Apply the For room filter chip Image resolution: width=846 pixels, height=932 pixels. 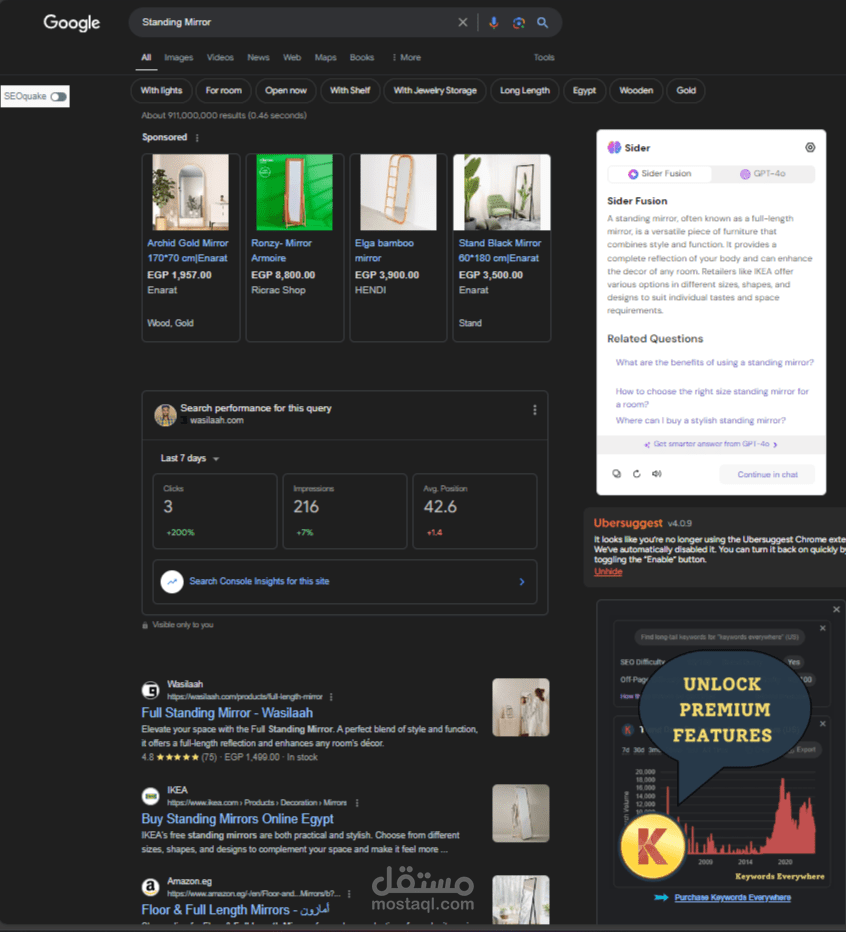[224, 90]
